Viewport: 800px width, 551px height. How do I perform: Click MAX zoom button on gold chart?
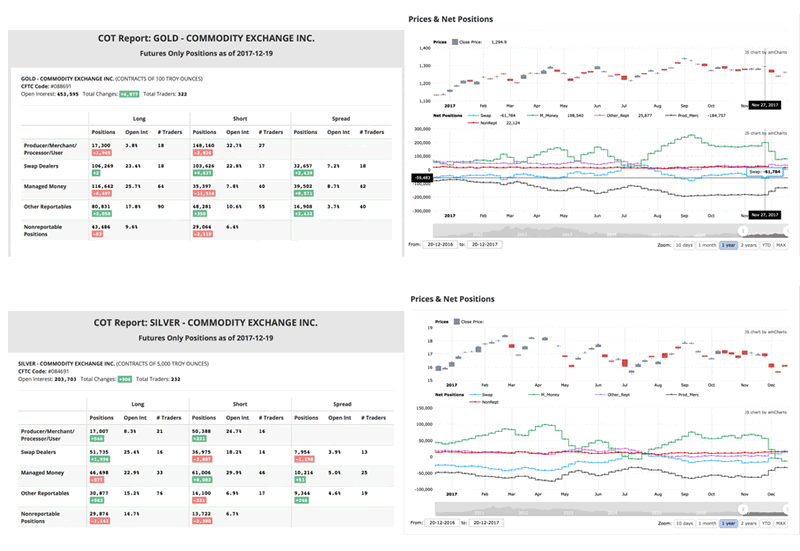(x=781, y=244)
